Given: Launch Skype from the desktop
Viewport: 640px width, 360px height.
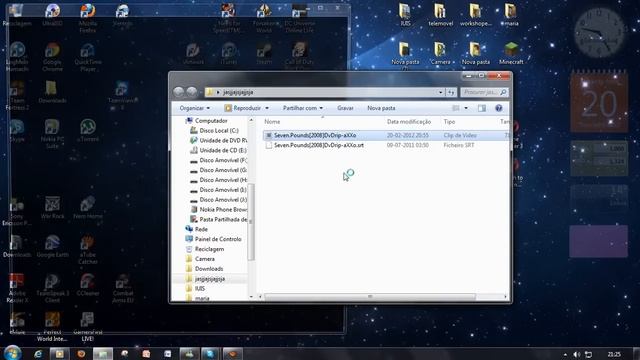Looking at the screenshot, I should tap(17, 131).
